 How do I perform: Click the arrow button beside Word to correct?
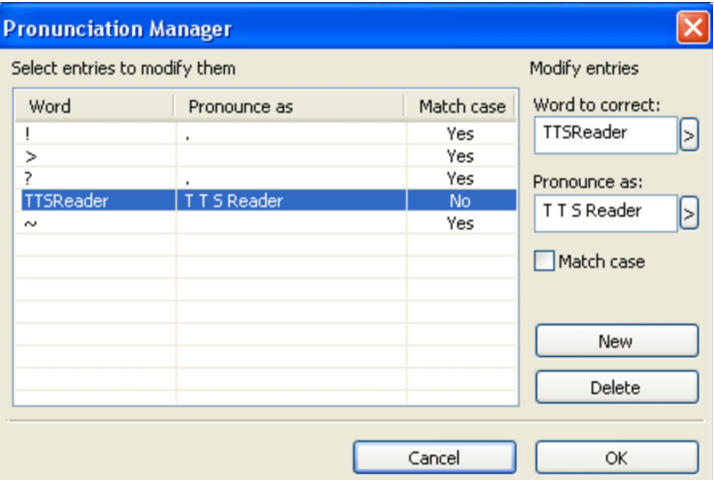coord(689,135)
